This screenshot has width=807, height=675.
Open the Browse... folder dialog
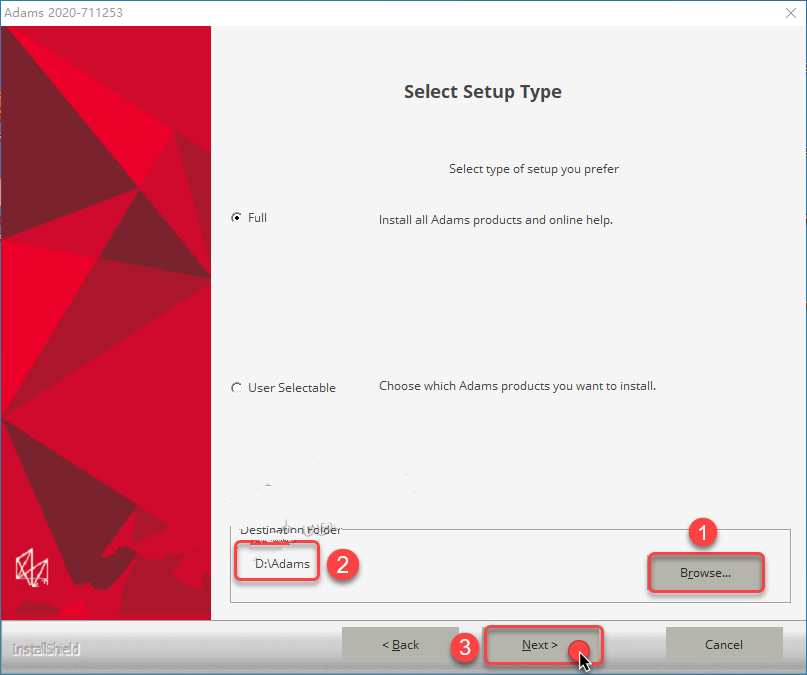pyautogui.click(x=706, y=573)
